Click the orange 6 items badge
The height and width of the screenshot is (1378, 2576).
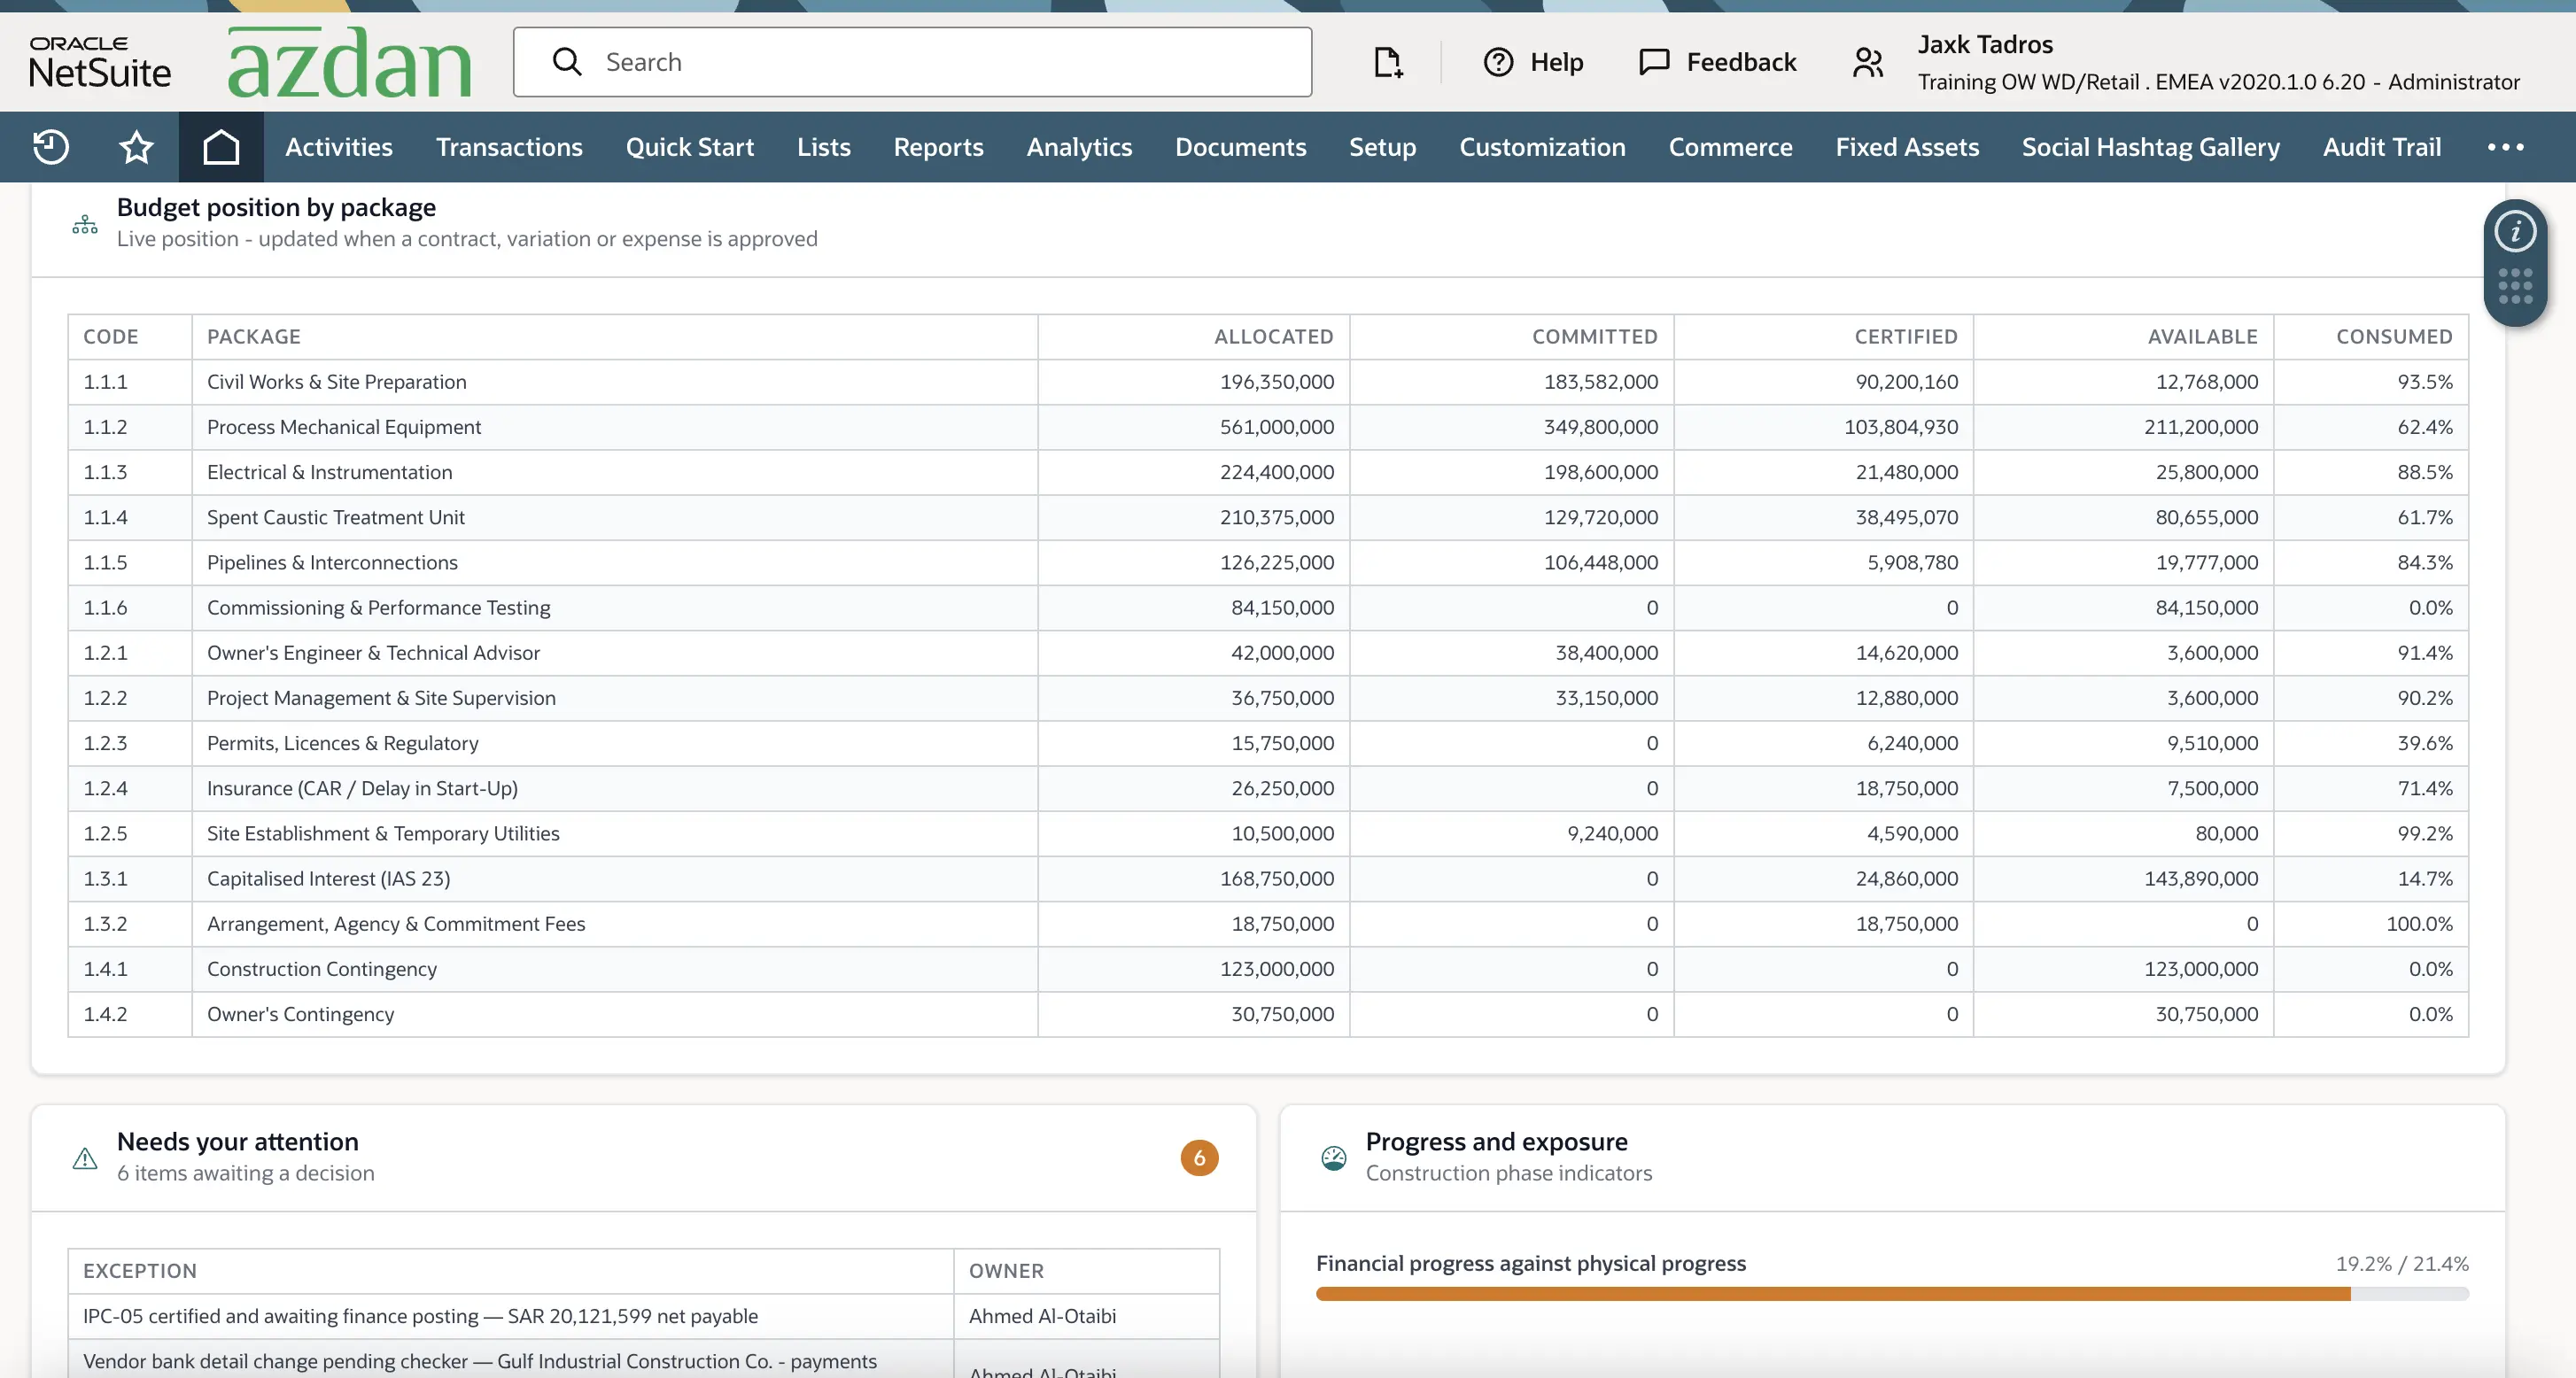pos(1199,1158)
